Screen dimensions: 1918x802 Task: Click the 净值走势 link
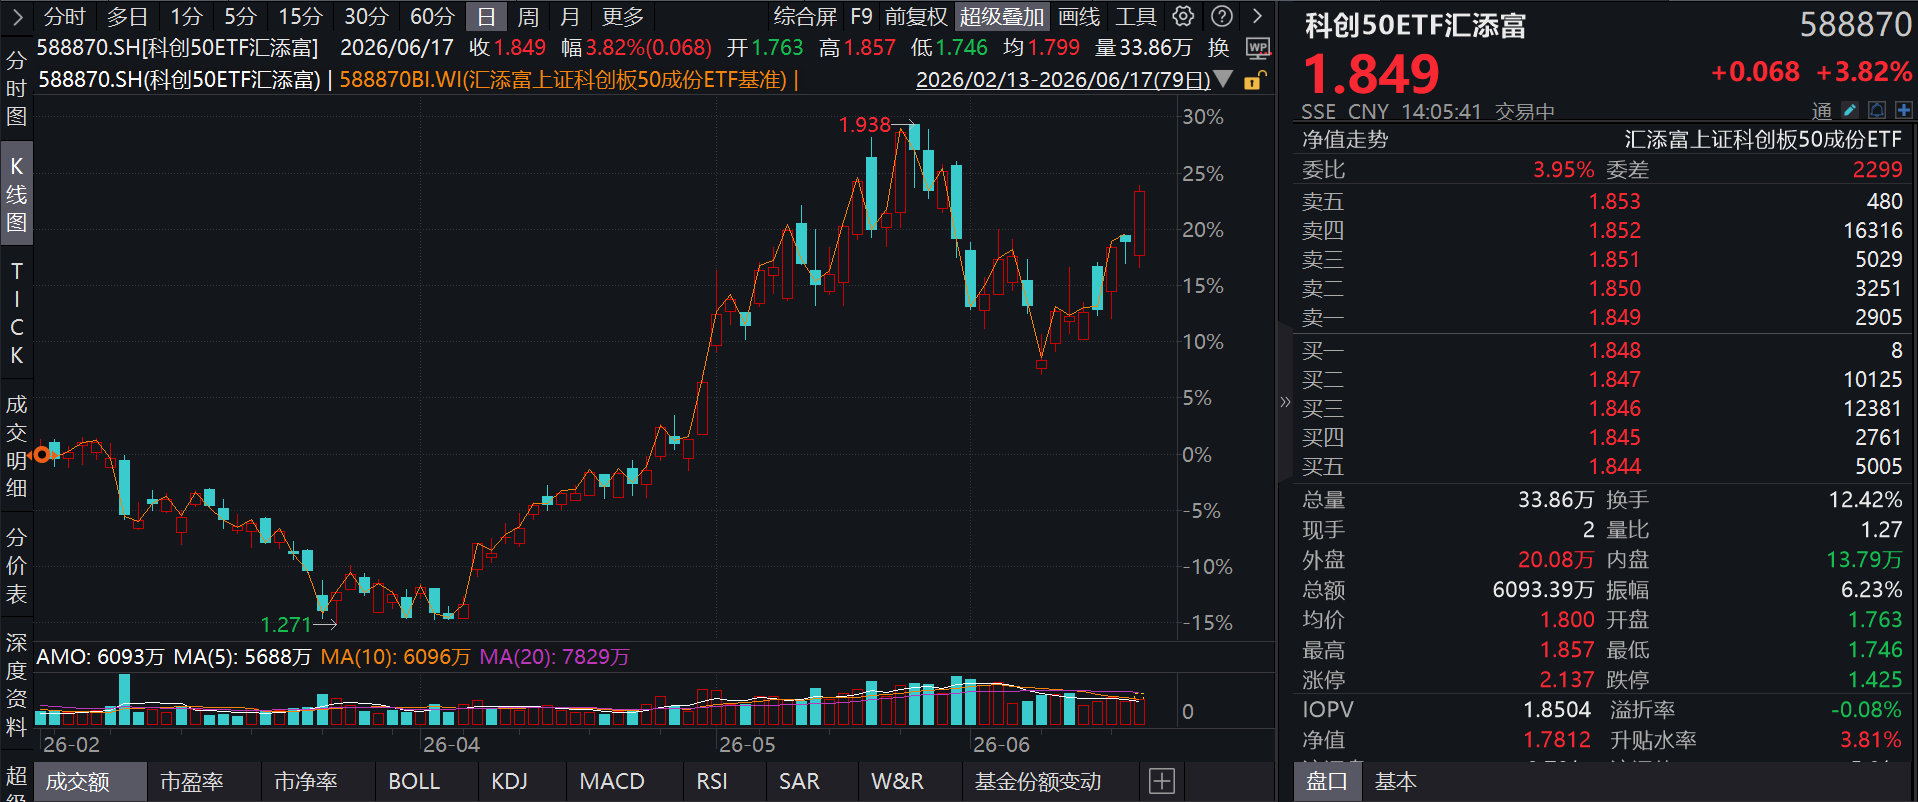(x=1345, y=140)
